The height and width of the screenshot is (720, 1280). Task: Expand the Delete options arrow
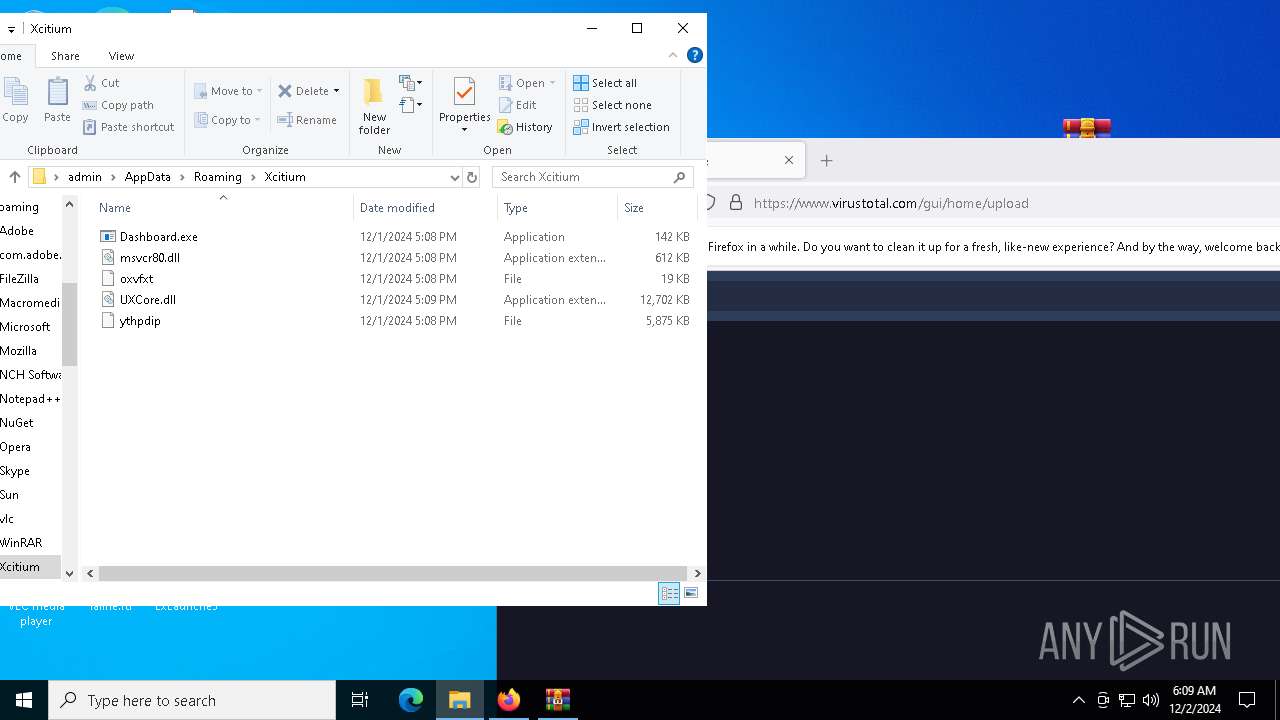[337, 91]
